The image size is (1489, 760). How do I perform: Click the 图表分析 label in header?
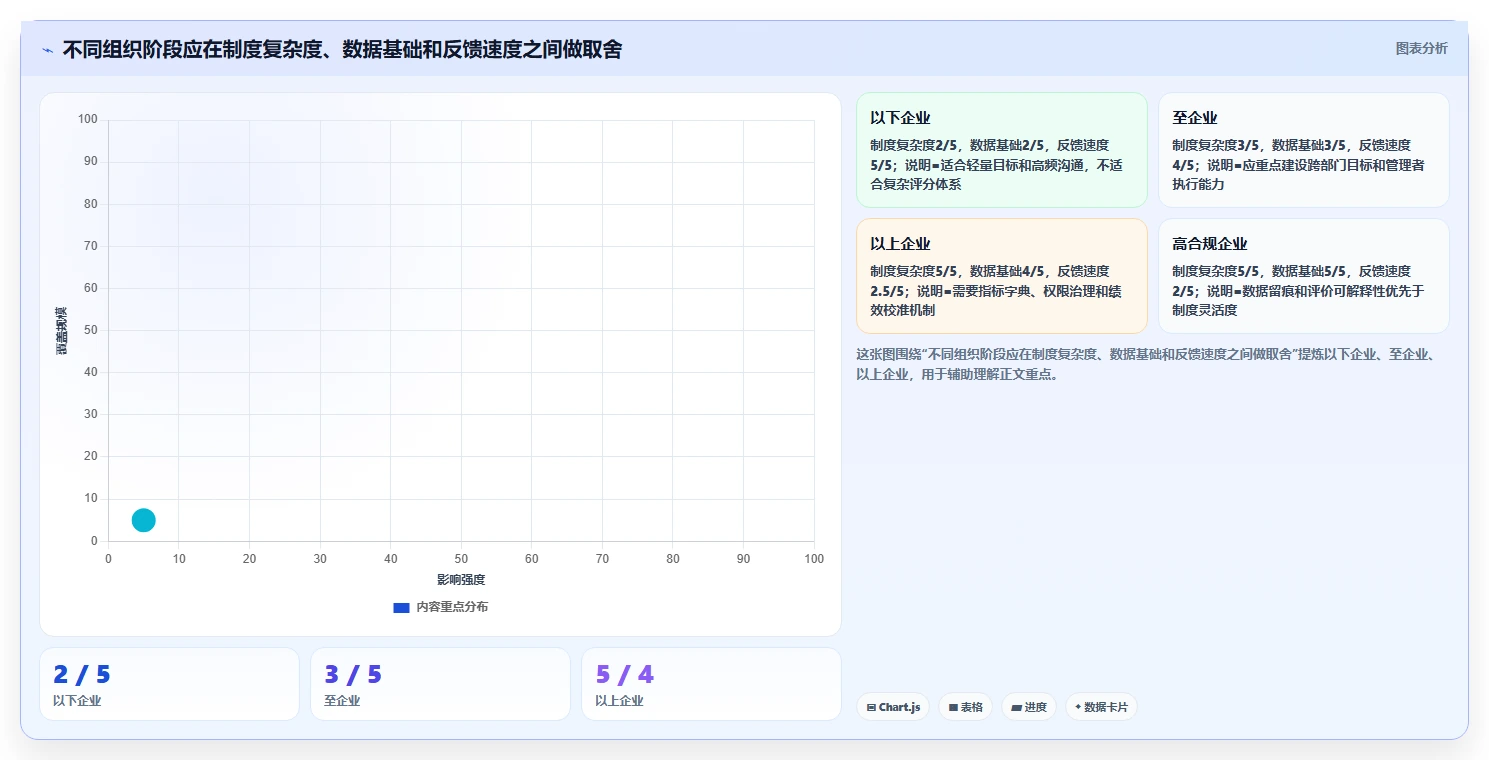1421,48
